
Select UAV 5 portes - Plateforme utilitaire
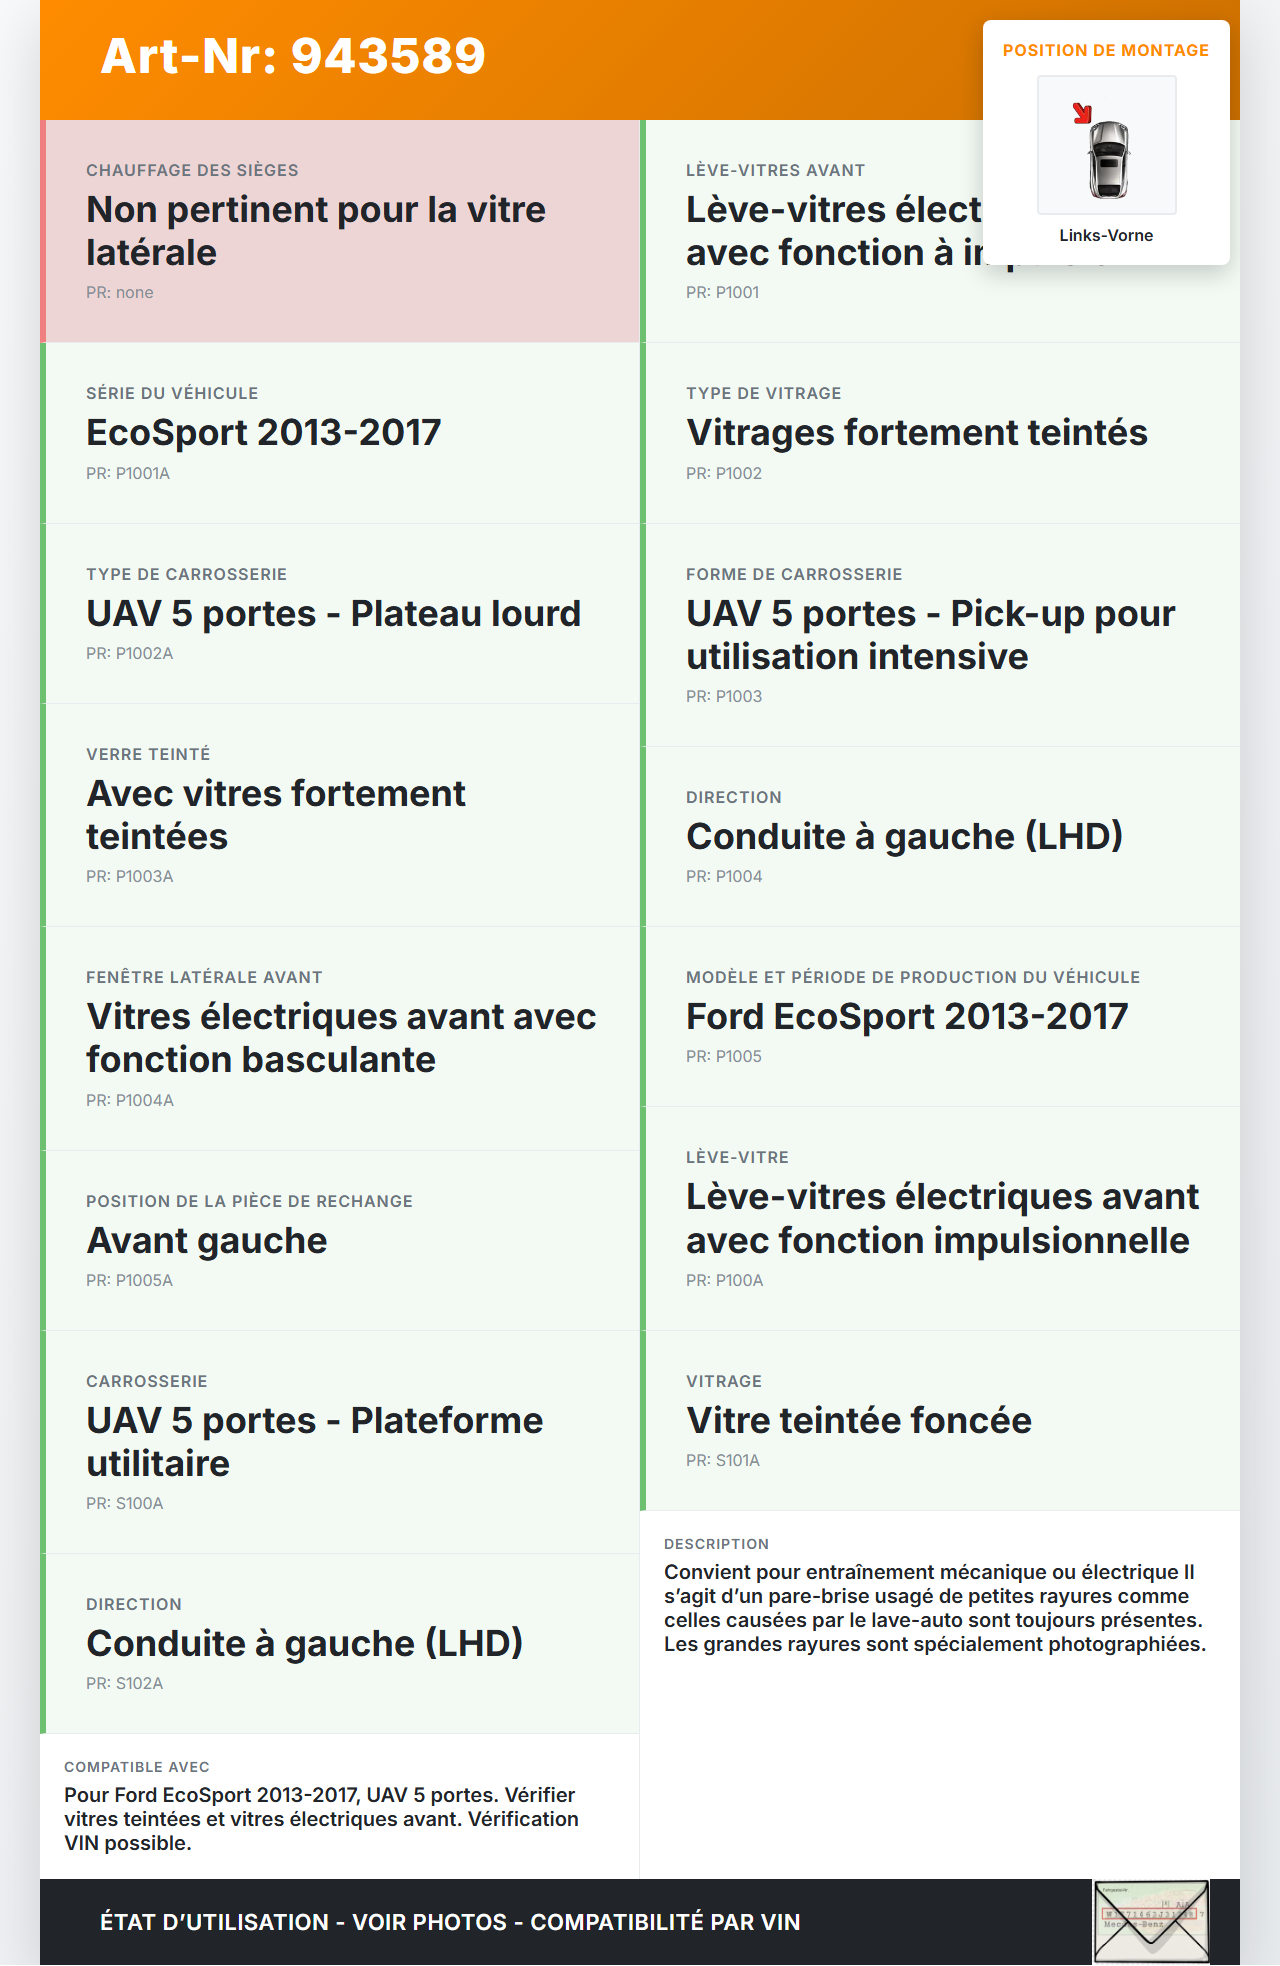341,1442
